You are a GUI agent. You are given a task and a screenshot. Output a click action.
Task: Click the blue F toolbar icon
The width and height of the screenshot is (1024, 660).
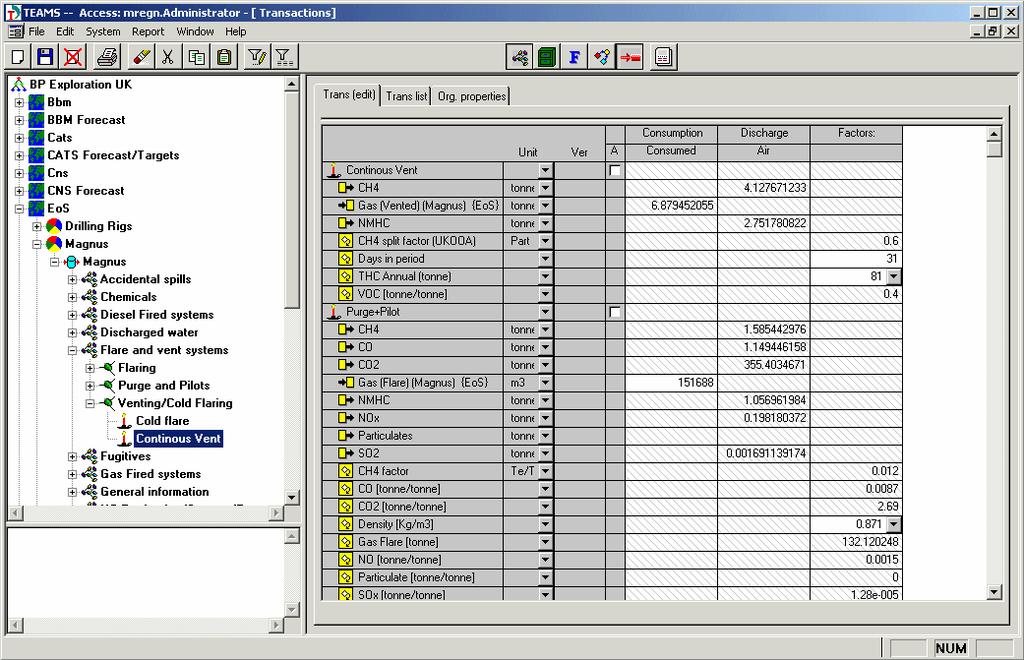point(575,57)
